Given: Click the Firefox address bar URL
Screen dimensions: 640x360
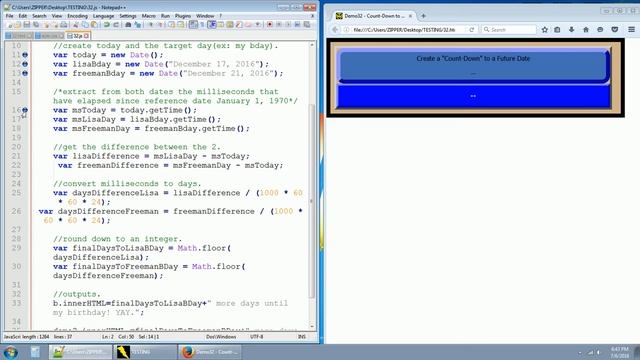Looking at the screenshot, I should (404, 30).
